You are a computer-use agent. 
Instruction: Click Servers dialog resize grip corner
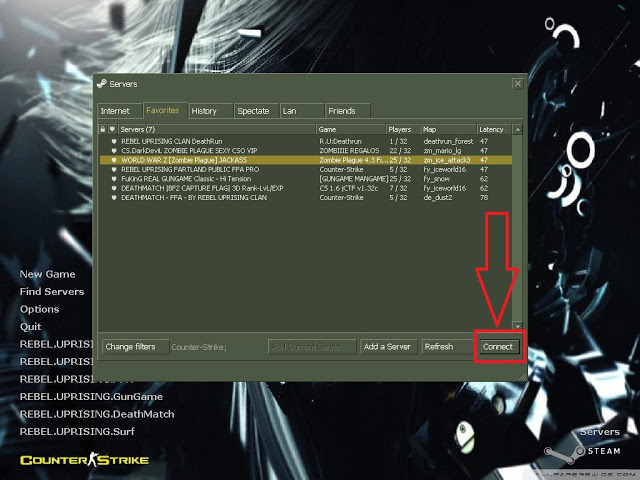point(522,376)
